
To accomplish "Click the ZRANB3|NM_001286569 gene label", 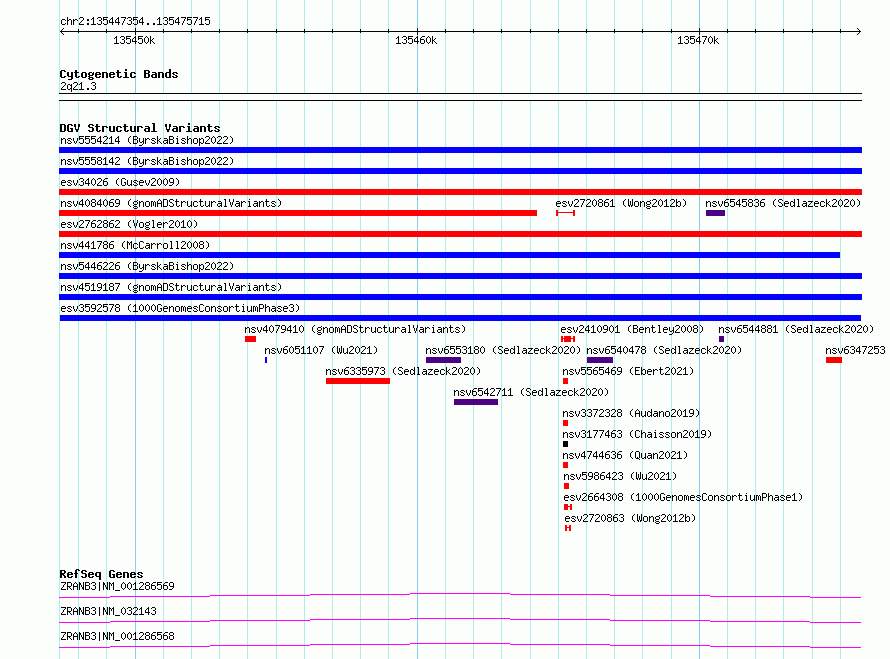I will 117,586.
